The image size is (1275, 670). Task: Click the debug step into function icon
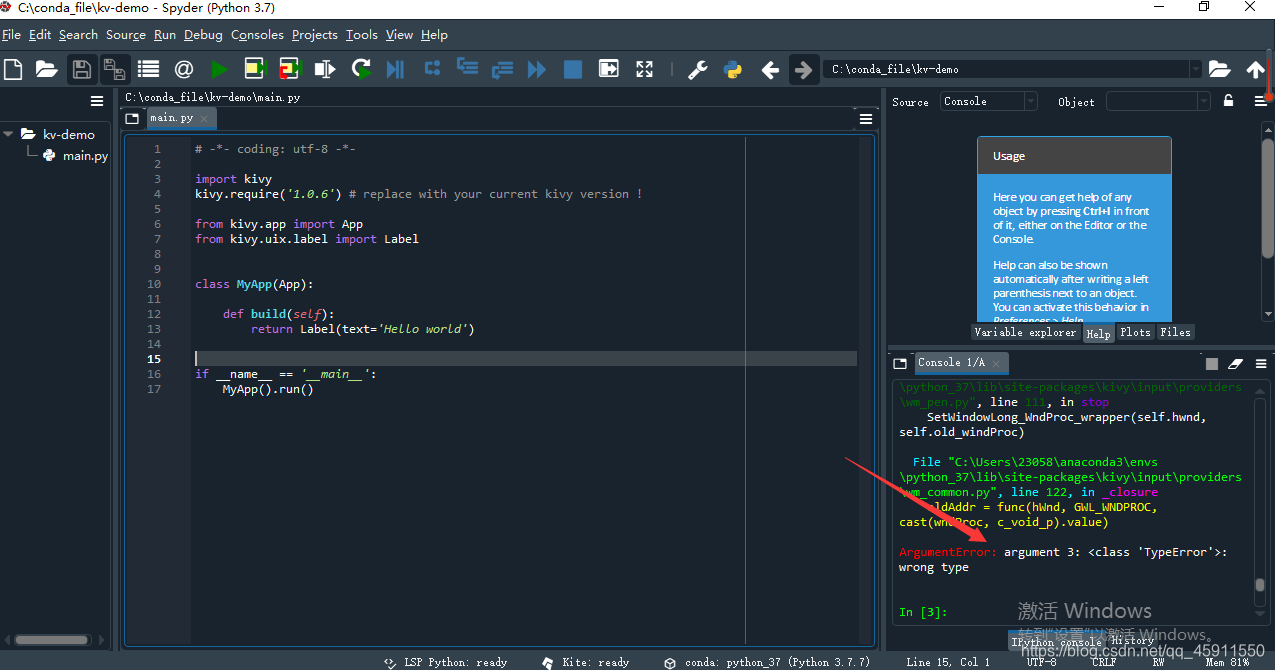pyautogui.click(x=467, y=69)
